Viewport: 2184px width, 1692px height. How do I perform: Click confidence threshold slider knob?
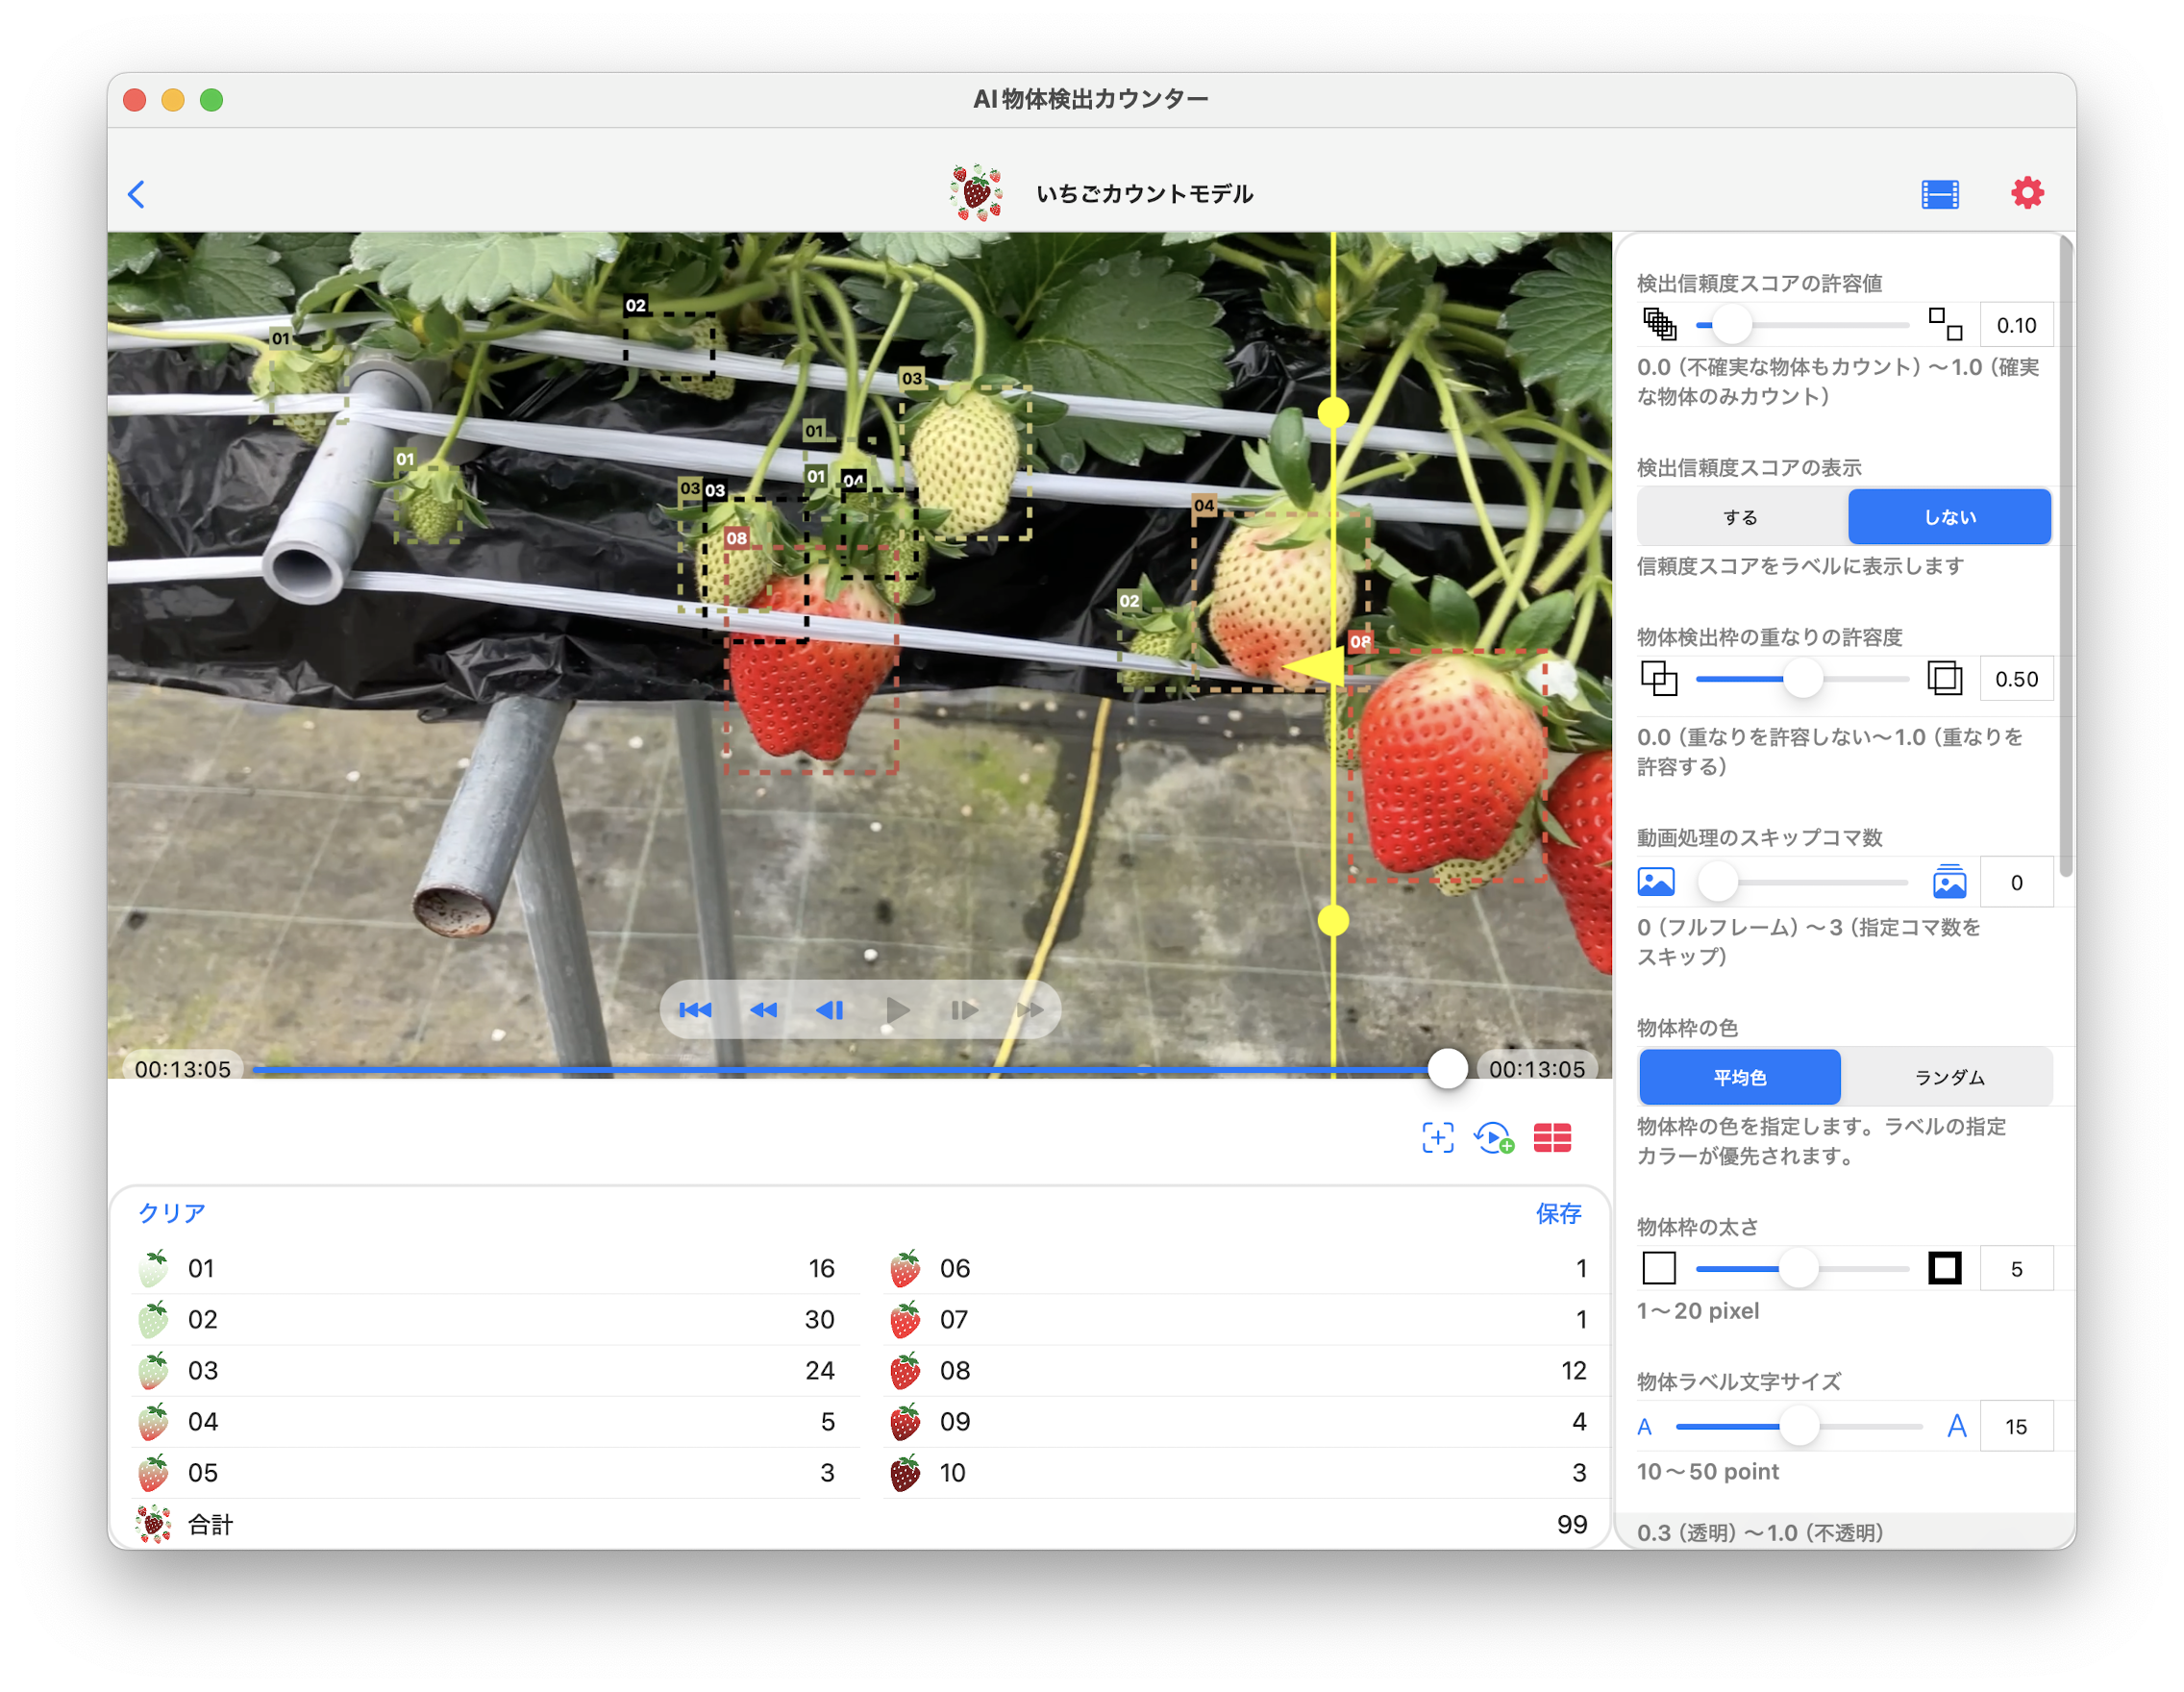(x=1732, y=325)
